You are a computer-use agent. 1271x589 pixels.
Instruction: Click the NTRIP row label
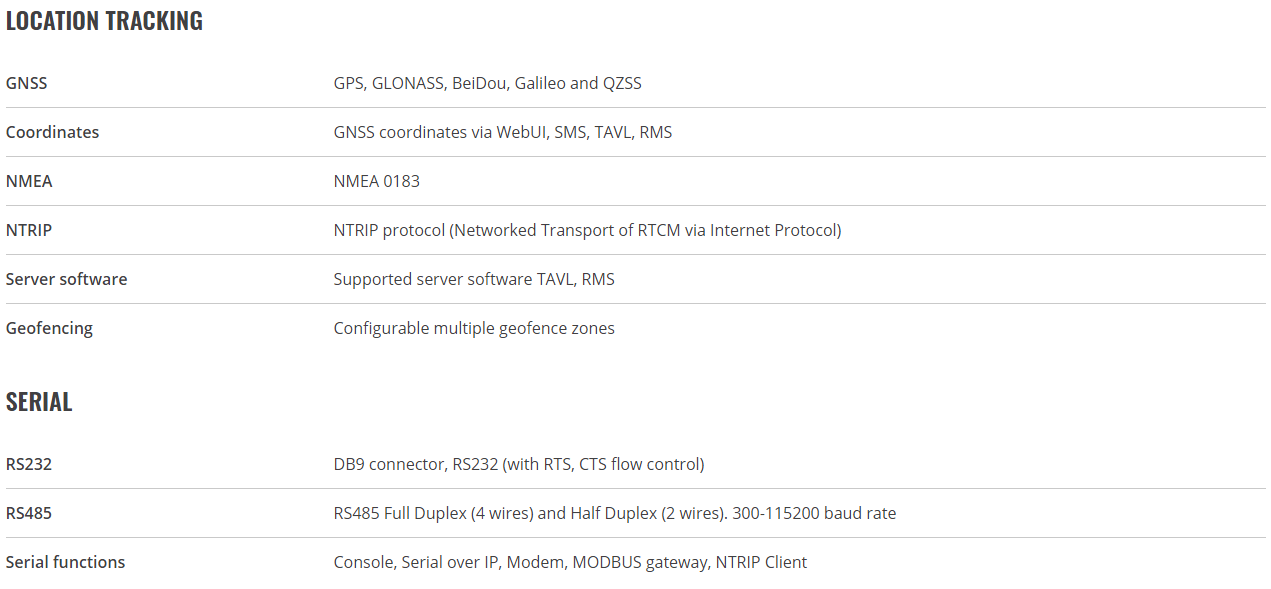click(x=29, y=230)
